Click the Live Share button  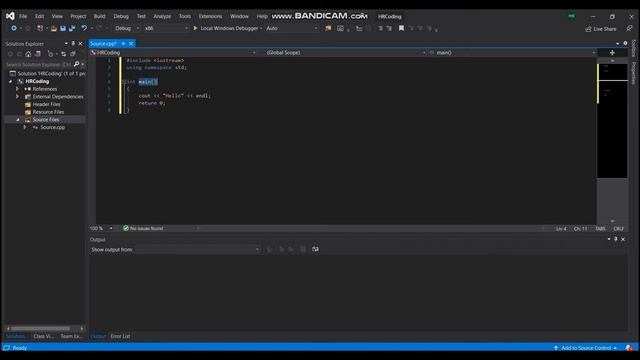[601, 29]
